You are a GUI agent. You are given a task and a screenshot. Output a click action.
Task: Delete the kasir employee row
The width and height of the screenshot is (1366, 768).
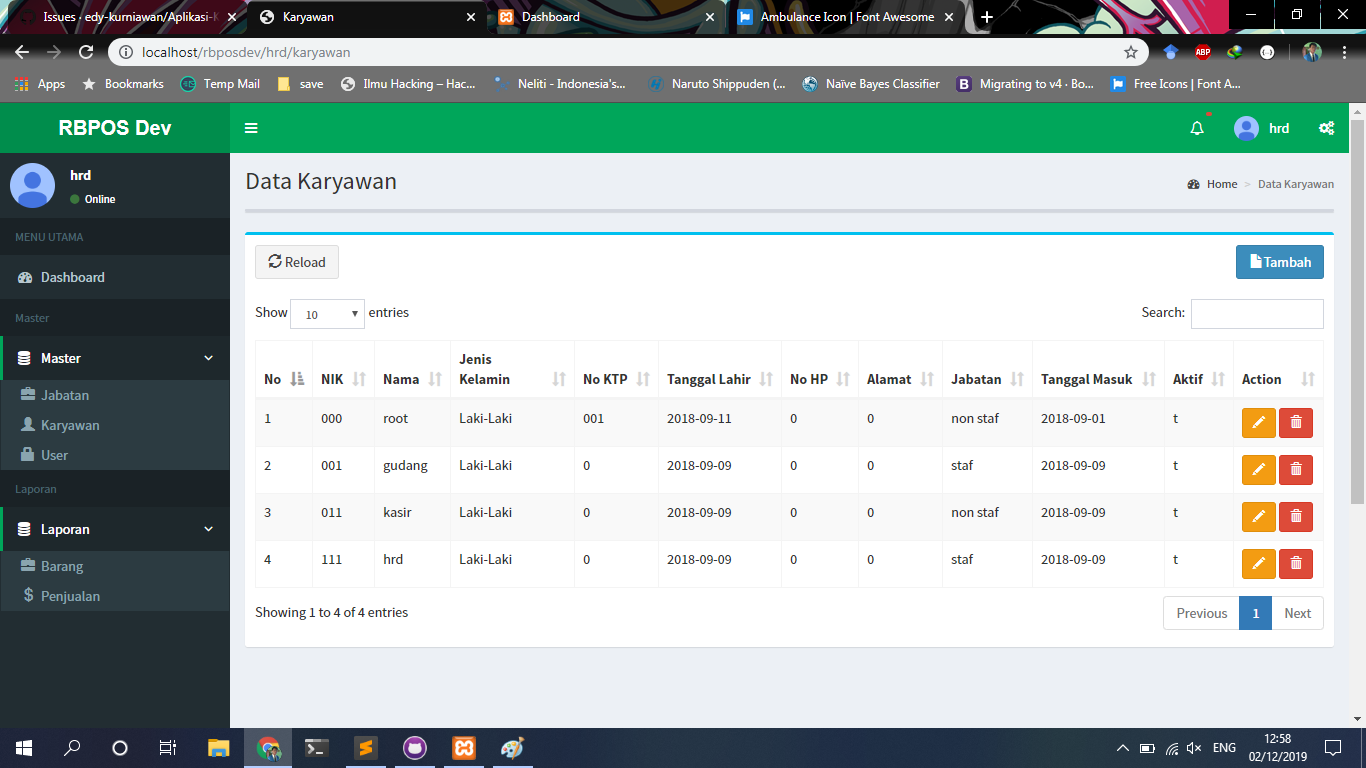pos(1295,516)
